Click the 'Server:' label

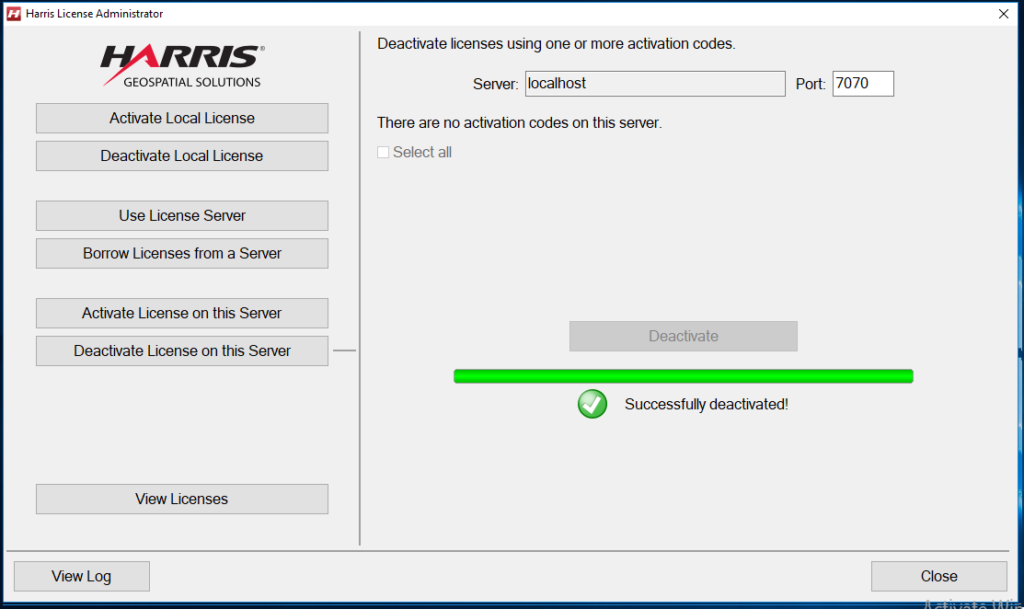click(496, 84)
